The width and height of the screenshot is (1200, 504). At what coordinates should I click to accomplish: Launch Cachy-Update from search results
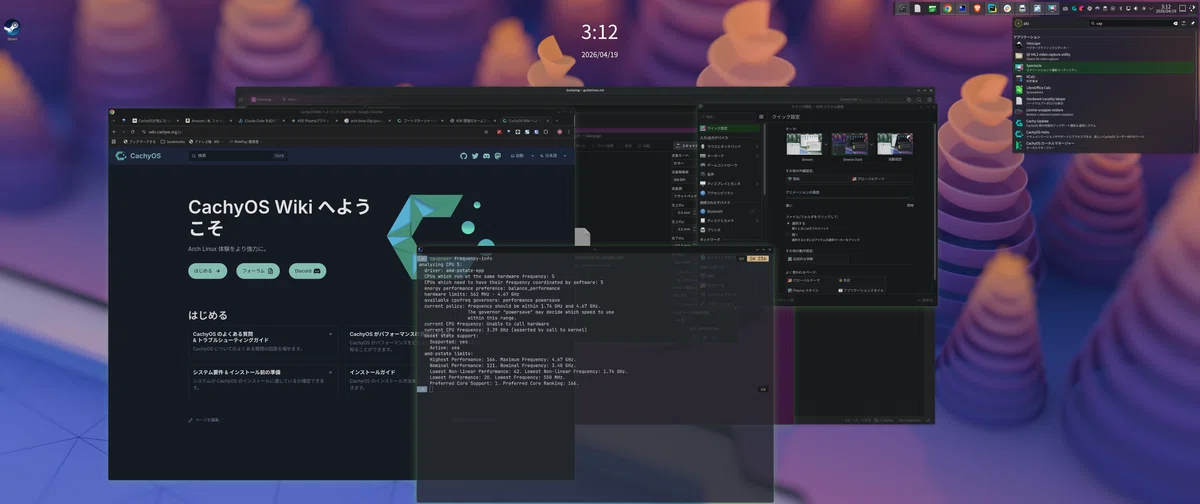click(x=1104, y=123)
